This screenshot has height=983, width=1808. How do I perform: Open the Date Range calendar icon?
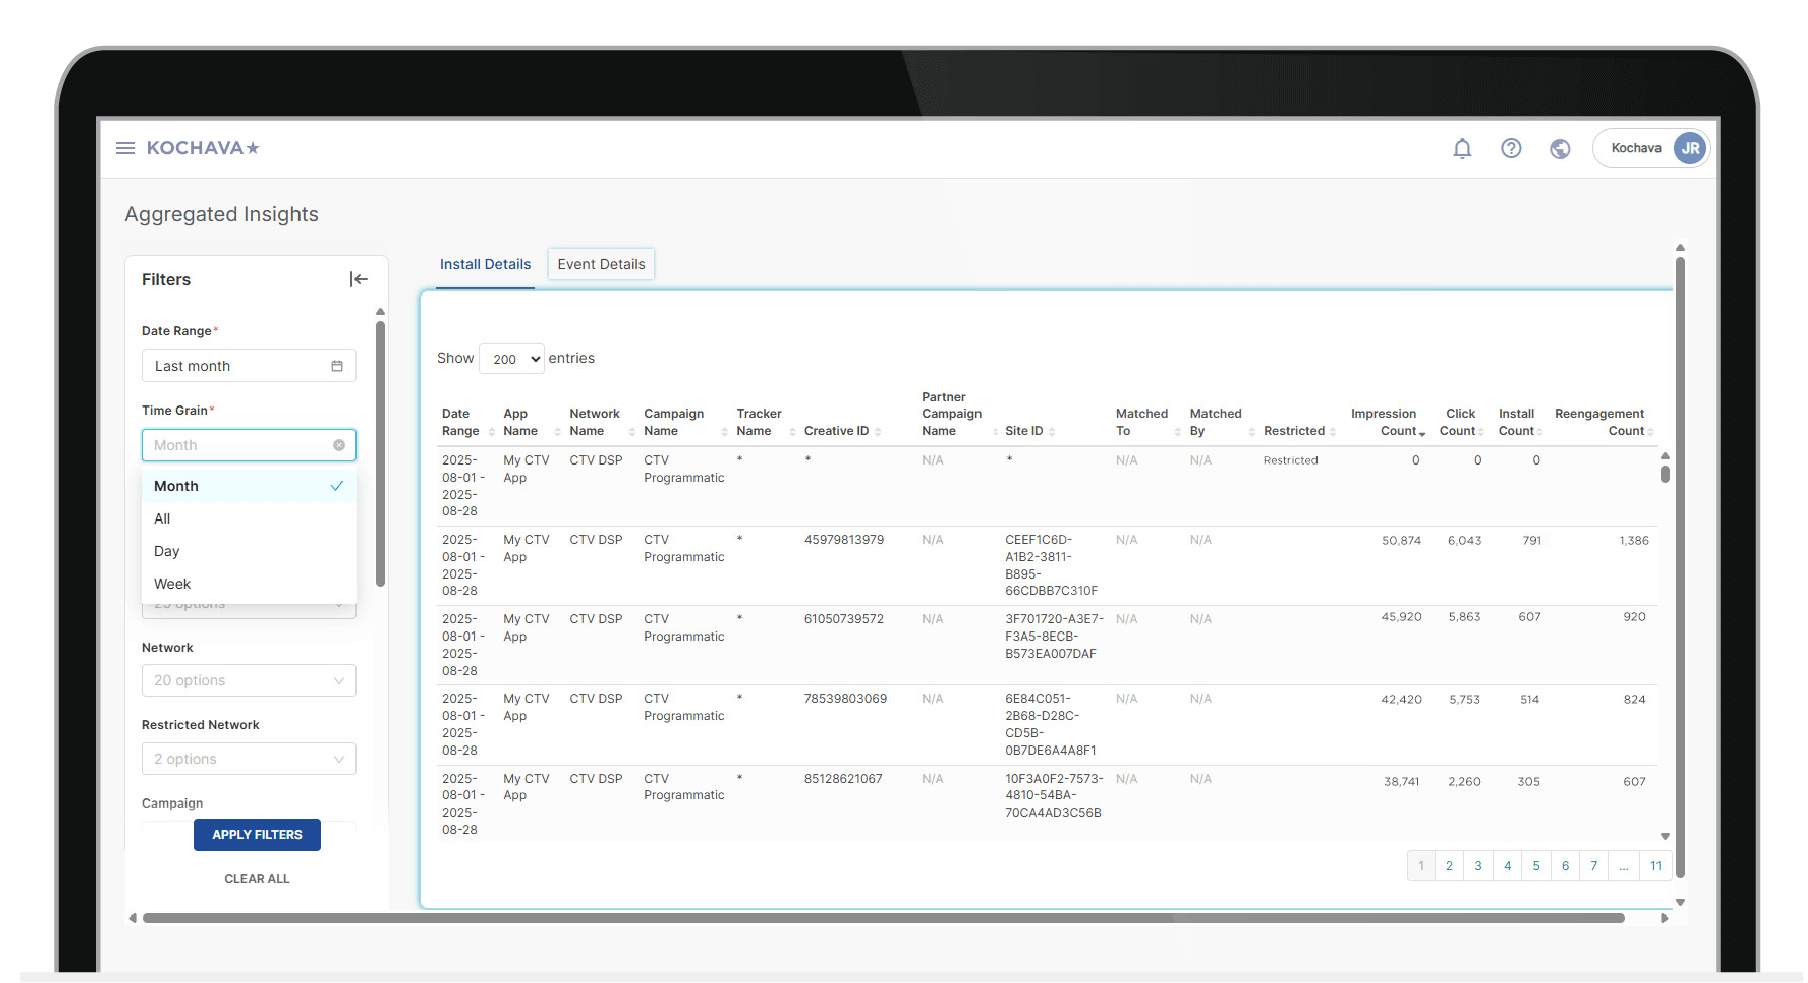pos(337,366)
